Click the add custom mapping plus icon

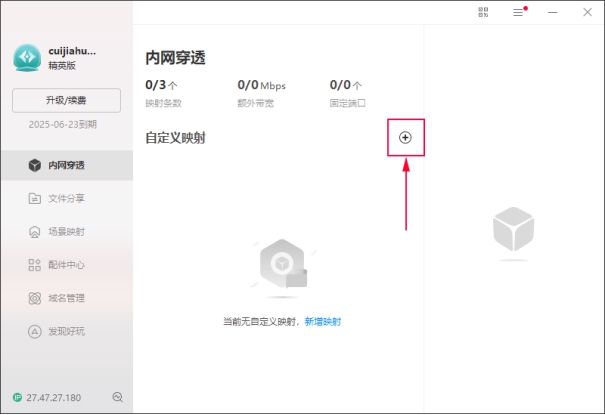405,137
